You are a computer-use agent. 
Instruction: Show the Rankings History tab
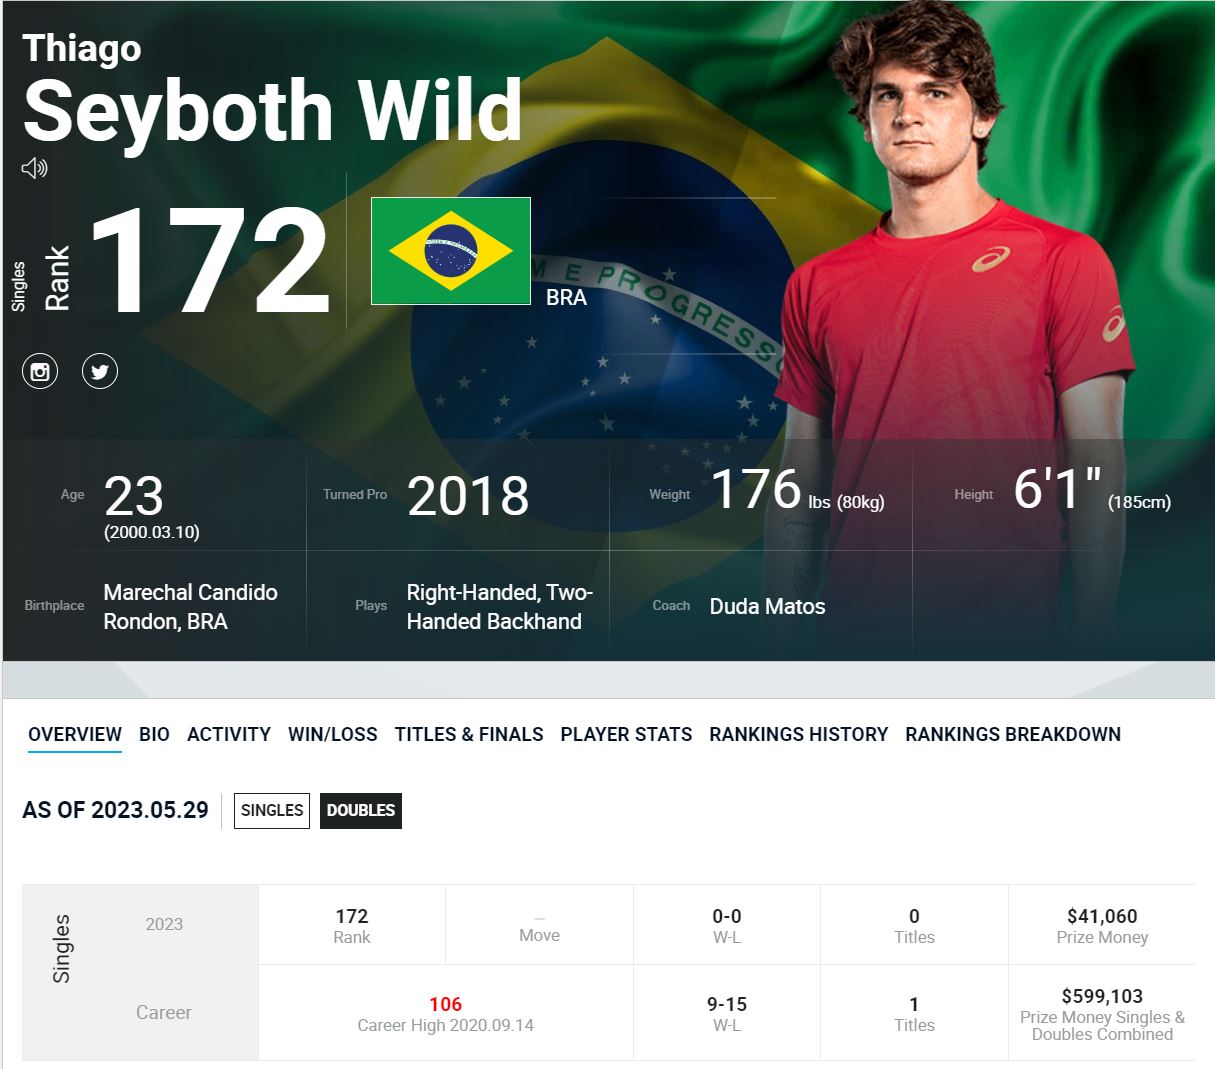[799, 734]
